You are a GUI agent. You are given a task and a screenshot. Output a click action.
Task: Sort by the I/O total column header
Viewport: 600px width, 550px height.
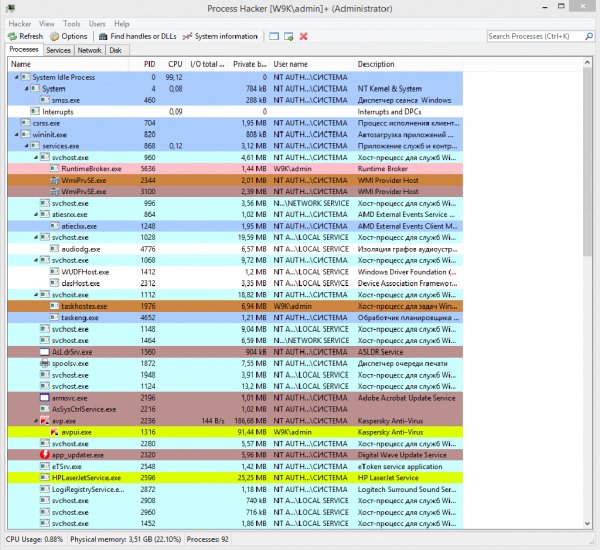coord(207,64)
